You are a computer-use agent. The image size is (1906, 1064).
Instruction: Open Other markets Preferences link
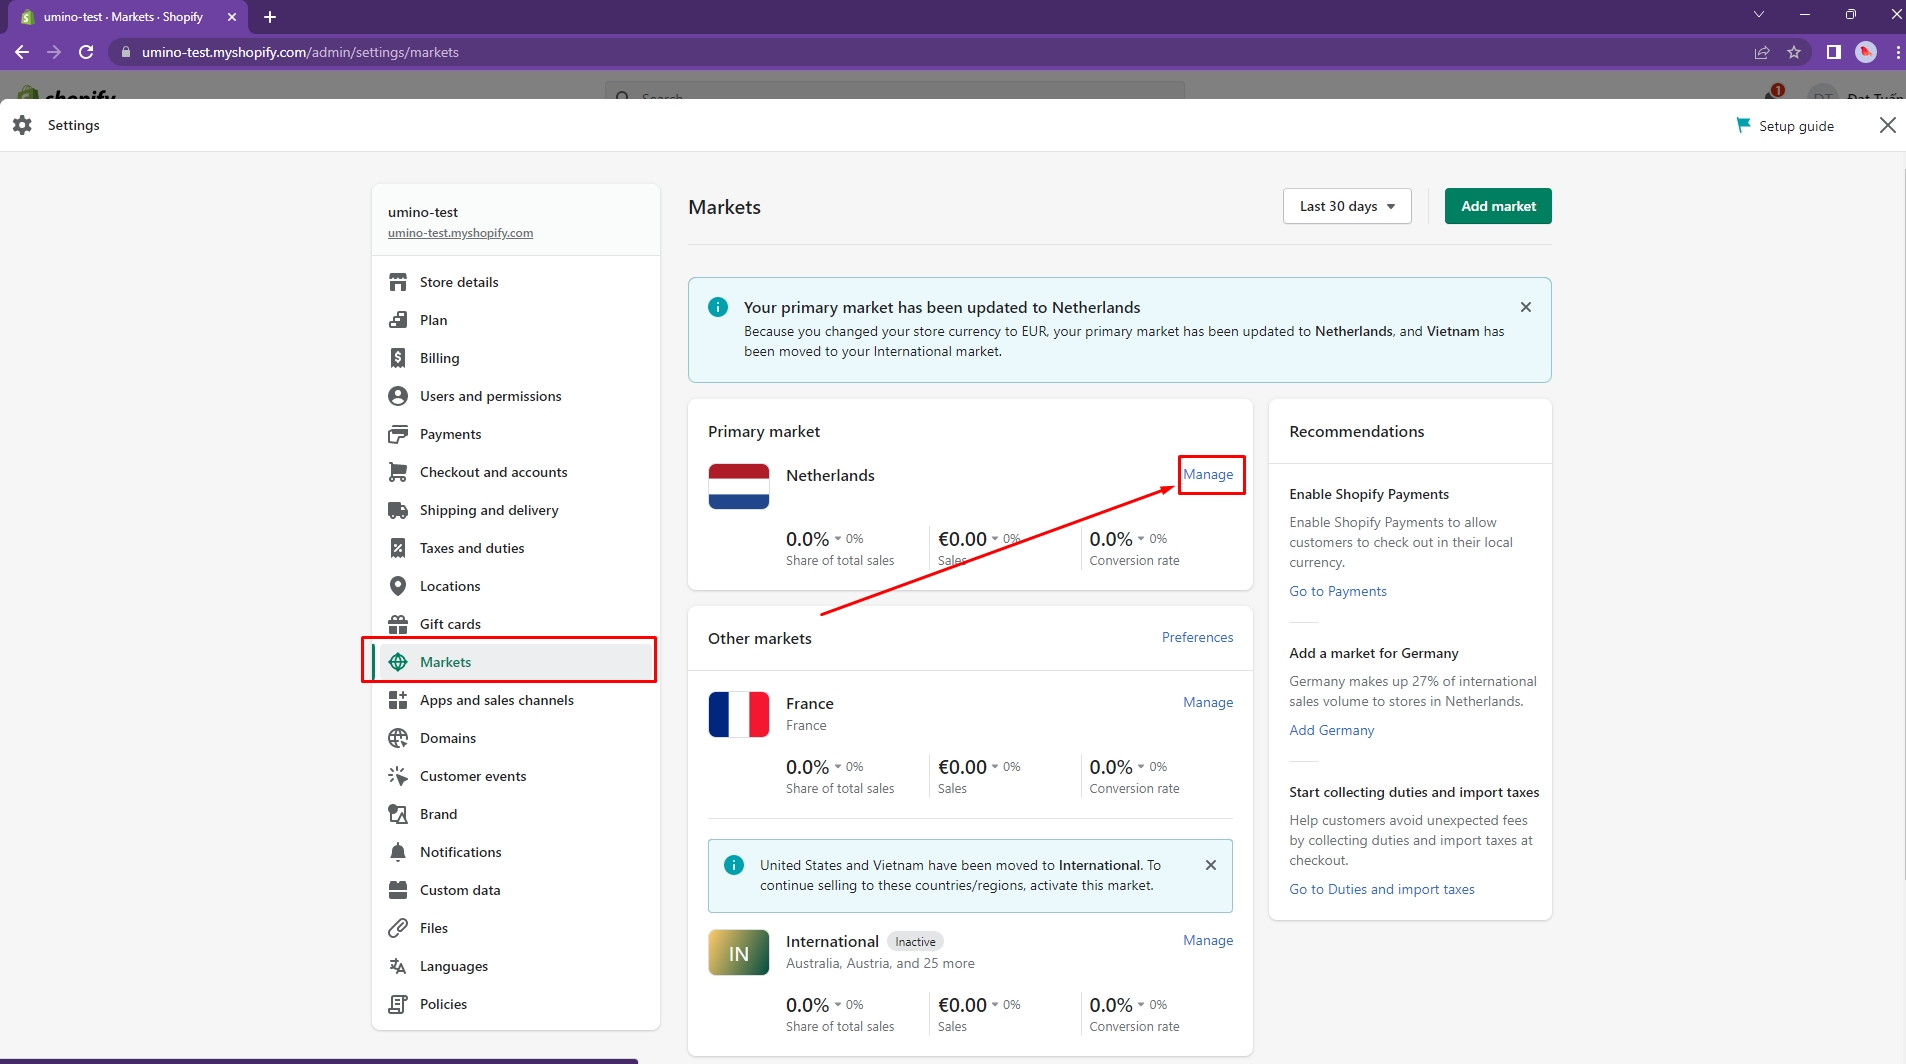[1197, 637]
